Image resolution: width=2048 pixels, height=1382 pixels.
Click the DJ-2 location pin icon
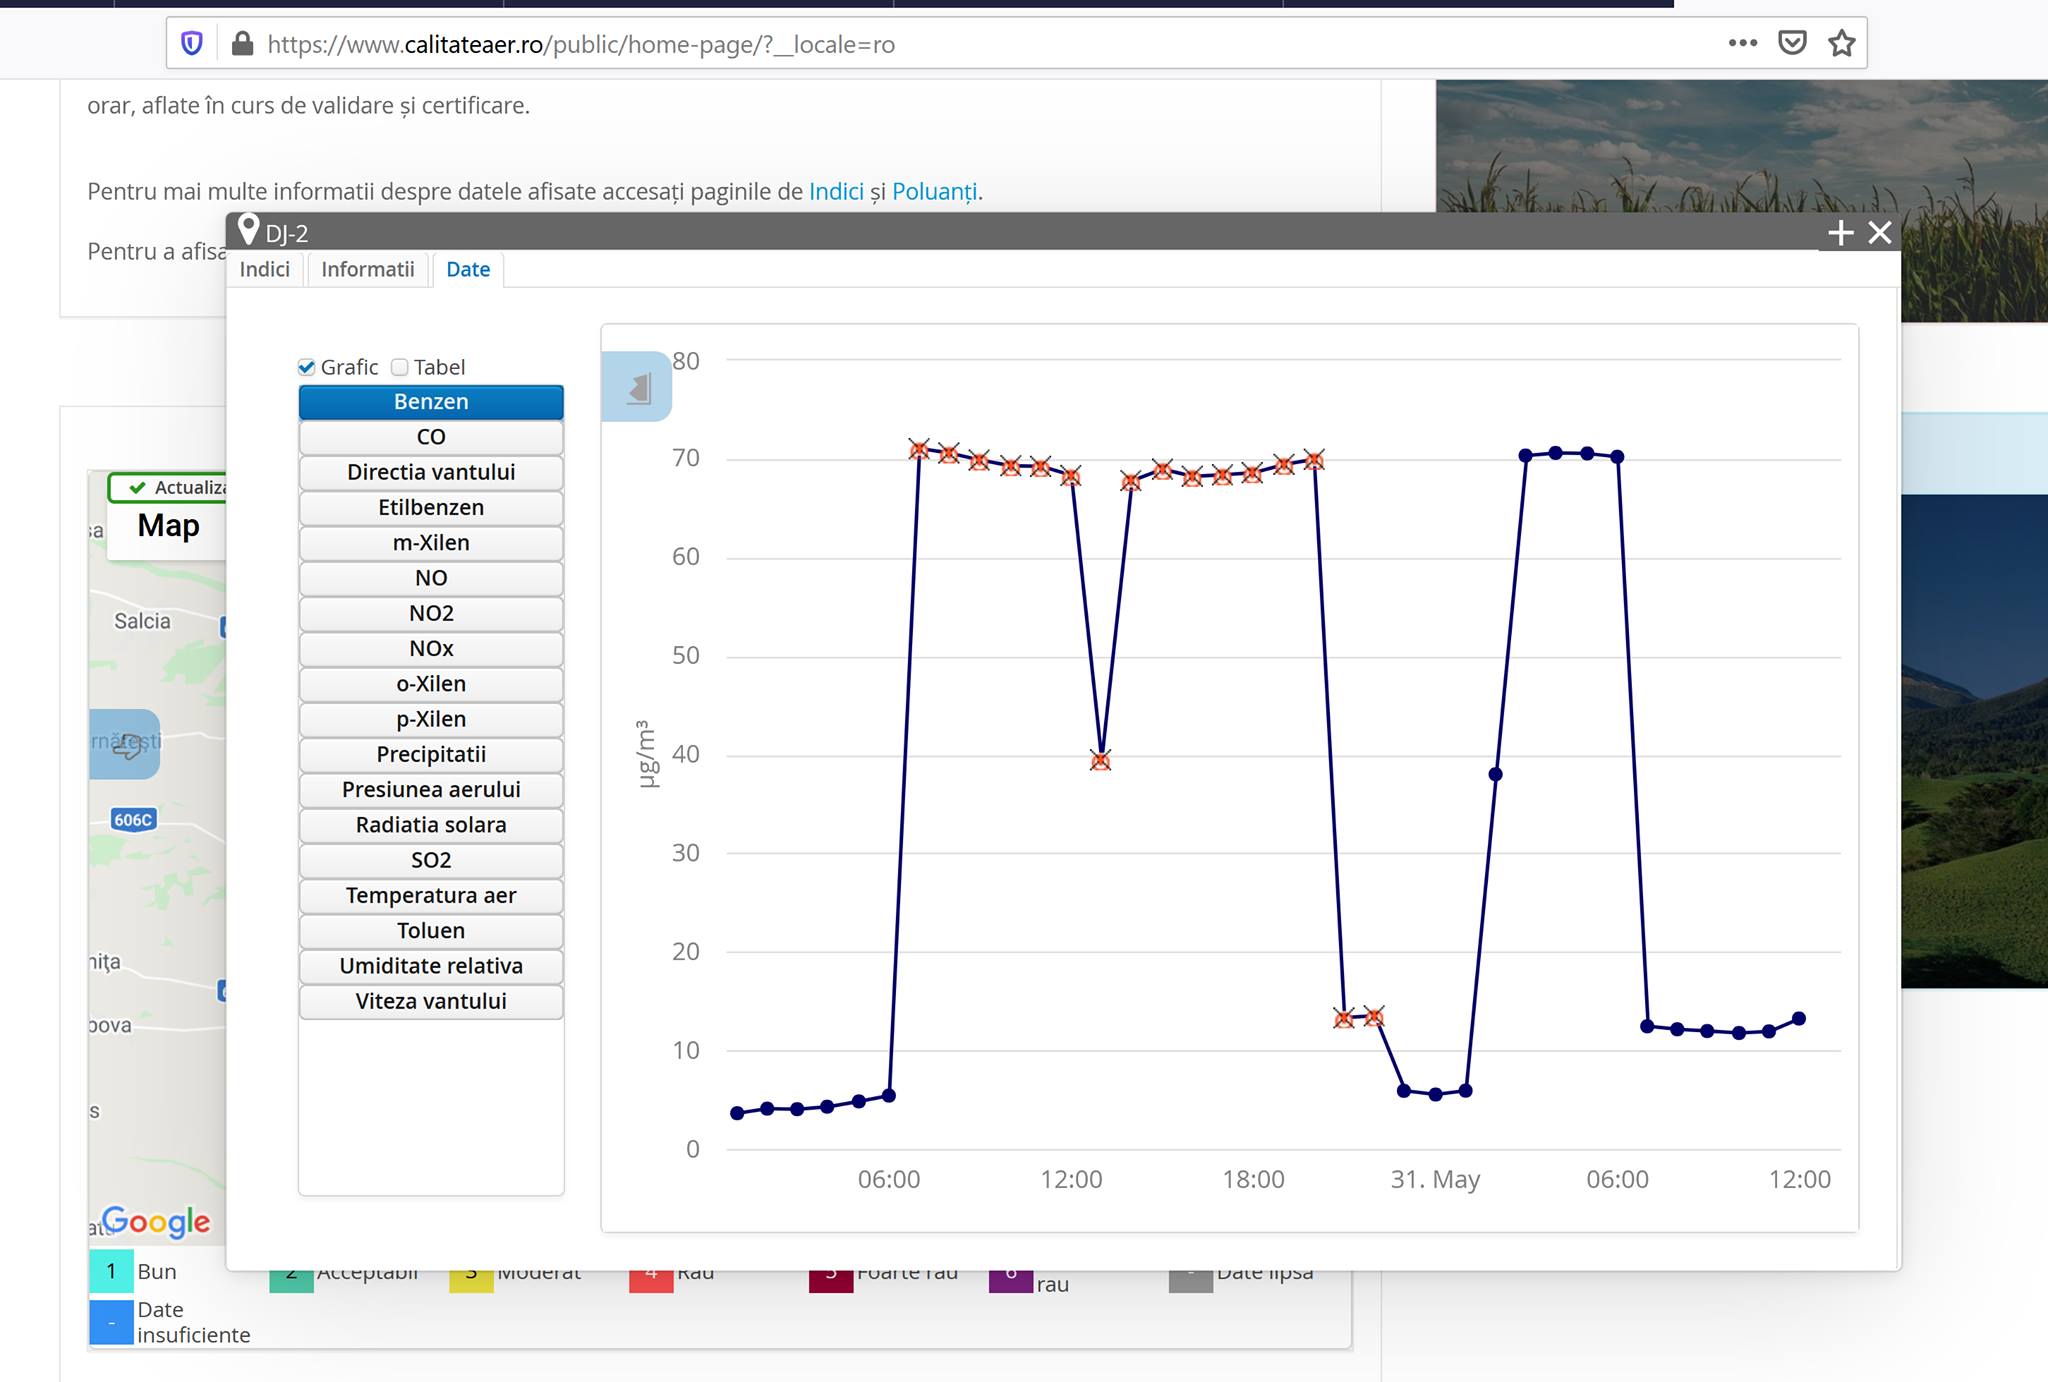coord(249,230)
